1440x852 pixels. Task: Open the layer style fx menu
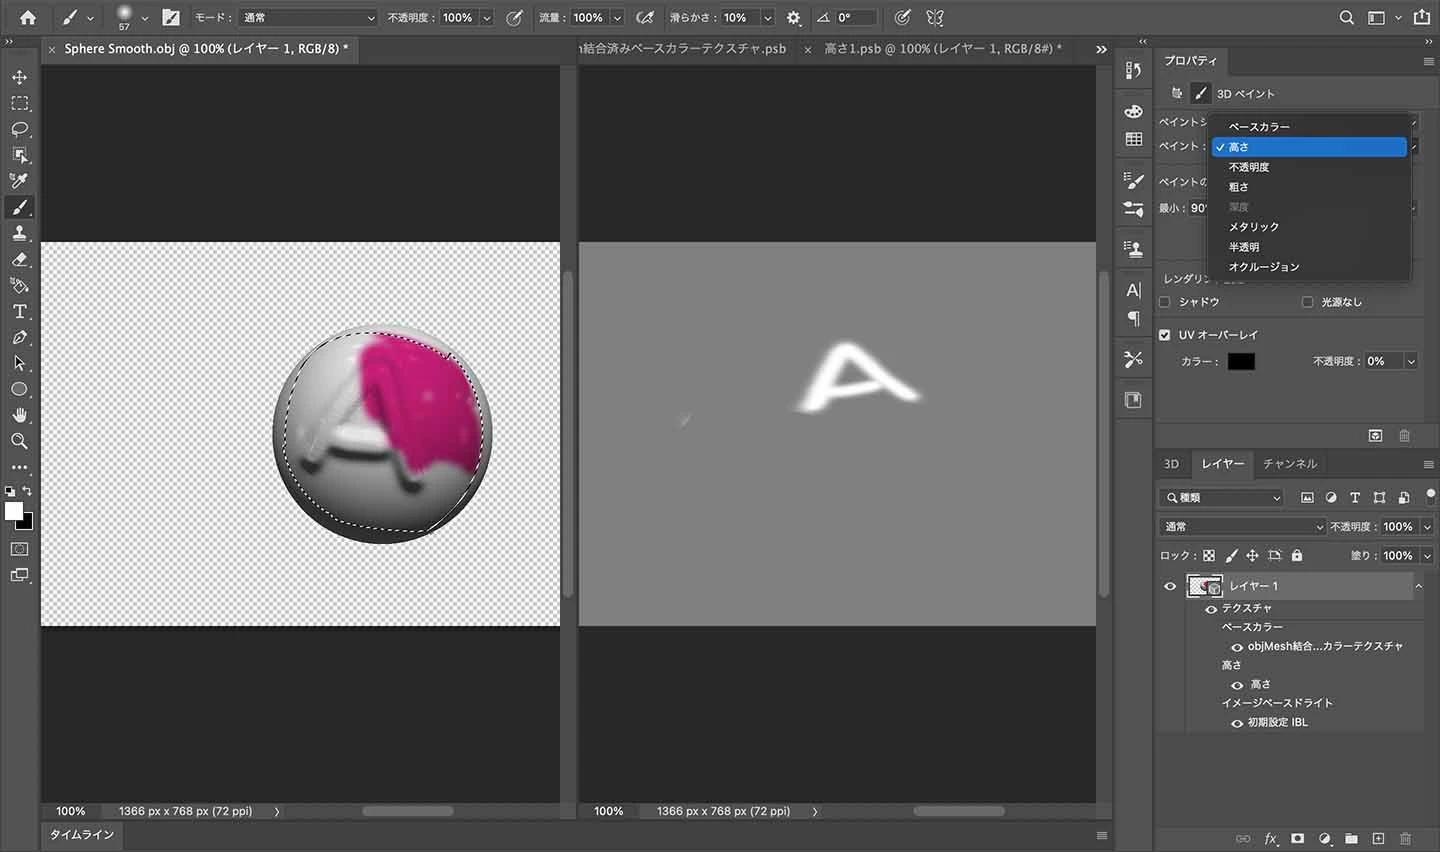[x=1271, y=838]
